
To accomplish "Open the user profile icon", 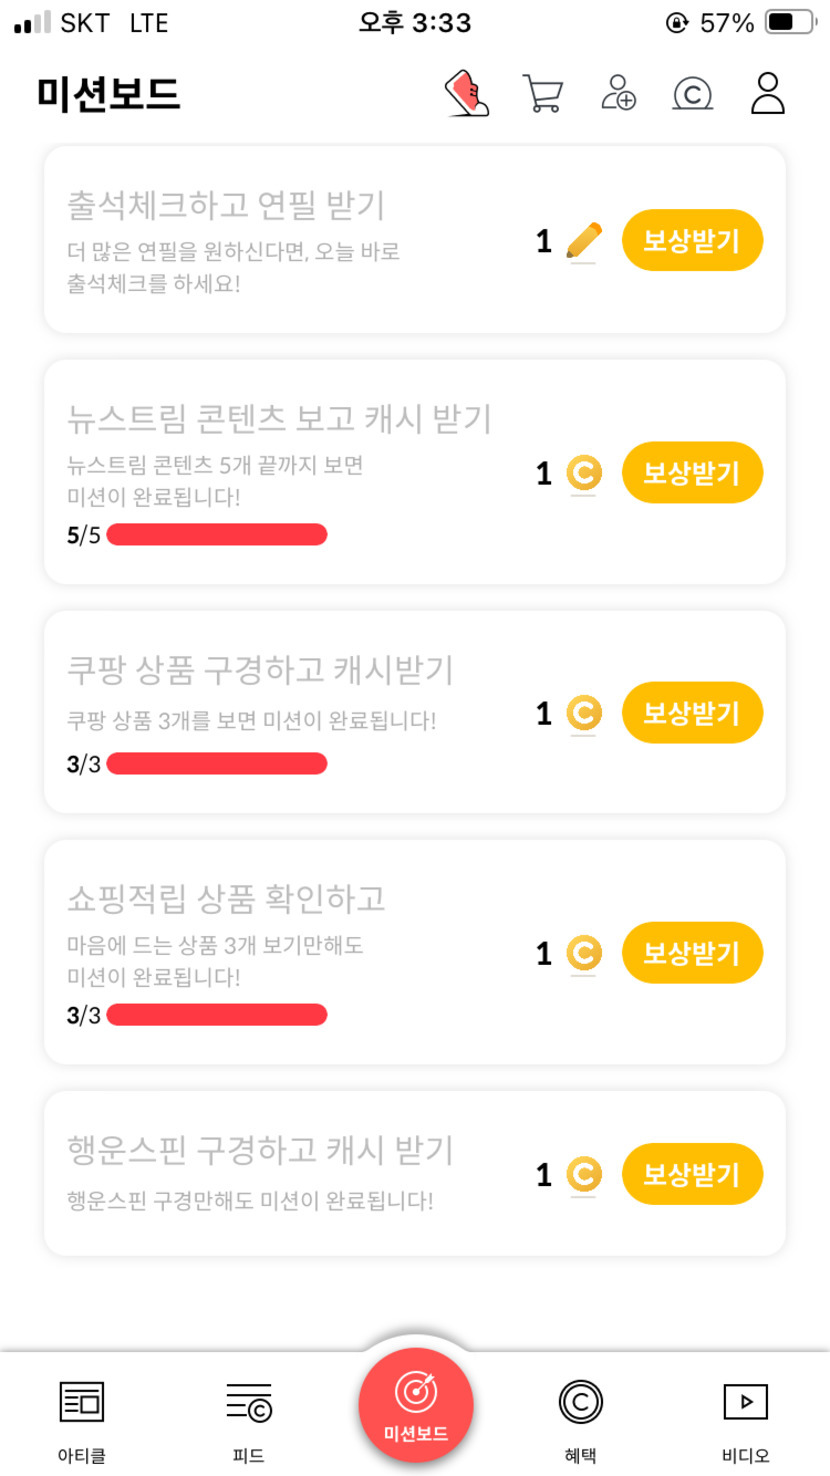I will (x=768, y=93).
